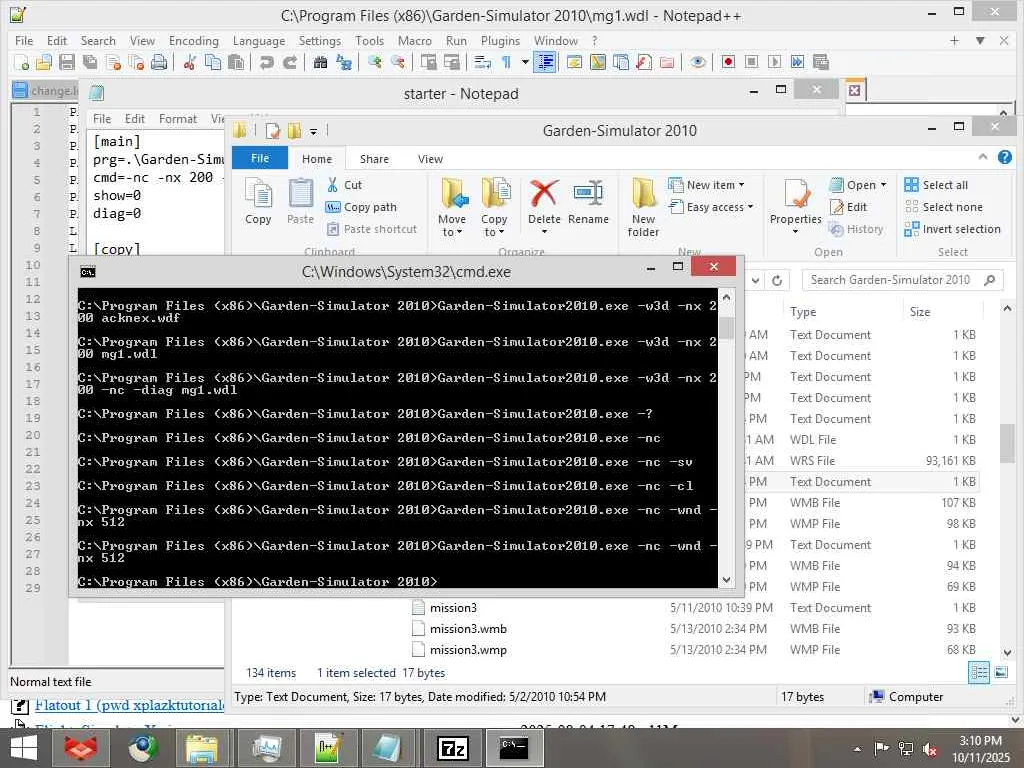Viewport: 1024px width, 768px height.
Task: Click the 7z icon on the taskbar
Action: point(453,748)
